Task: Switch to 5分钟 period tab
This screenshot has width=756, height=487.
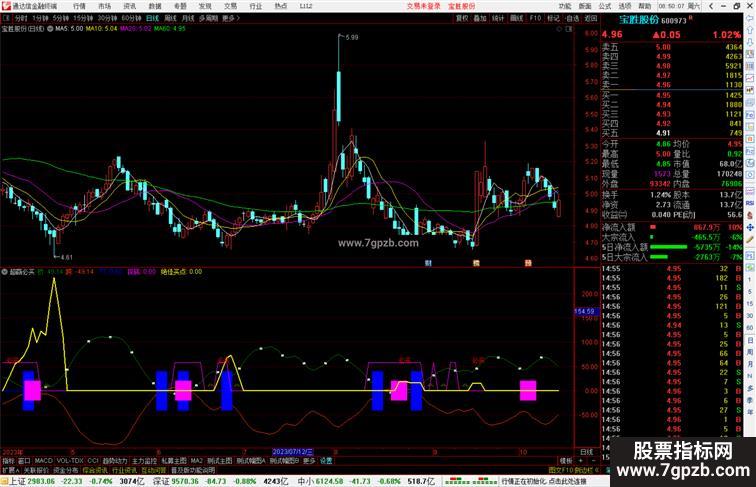Action: click(x=61, y=18)
